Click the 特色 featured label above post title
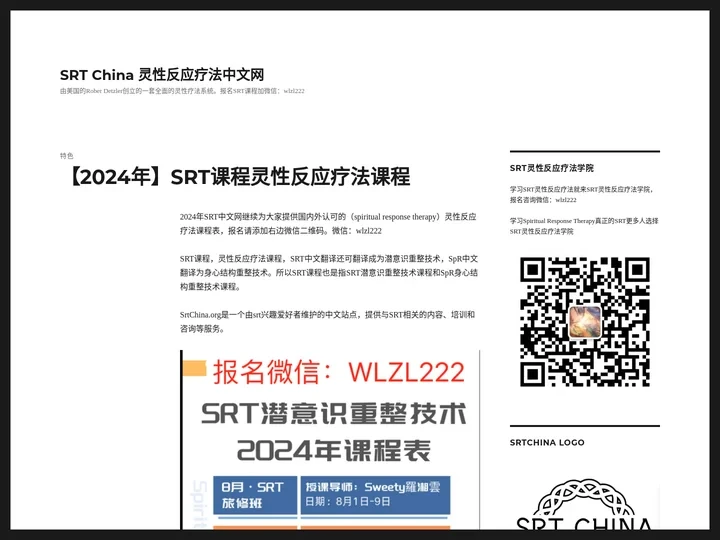Image resolution: width=720 pixels, height=540 pixels. pos(67,156)
